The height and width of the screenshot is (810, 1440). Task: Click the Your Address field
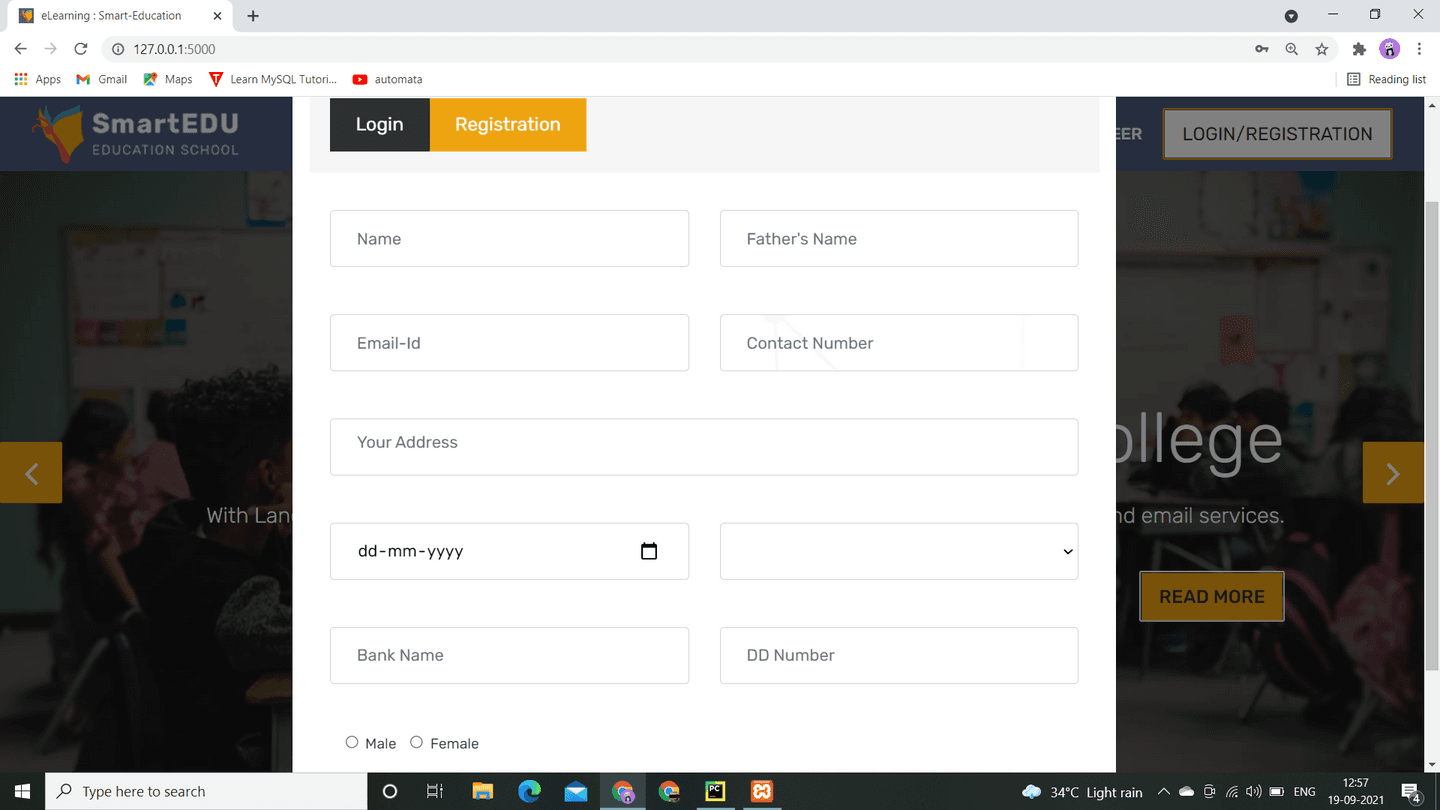704,446
